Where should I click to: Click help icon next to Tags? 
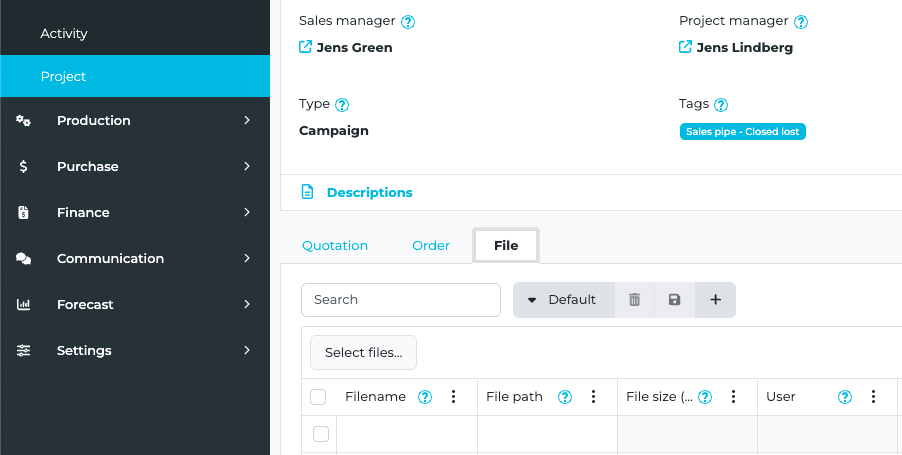721,104
